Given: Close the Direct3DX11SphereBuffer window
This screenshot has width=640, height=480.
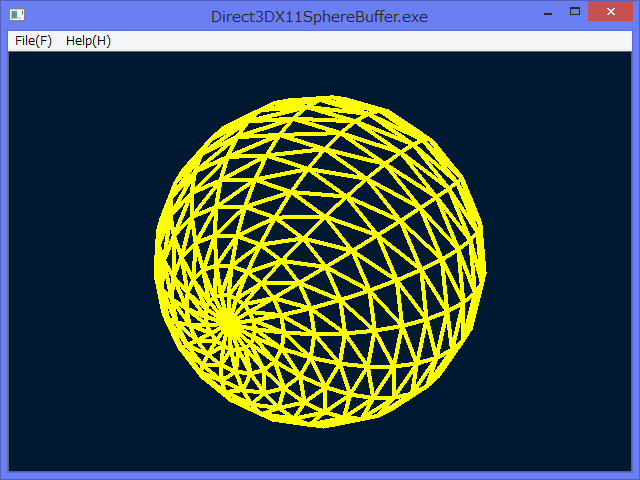Looking at the screenshot, I should coord(611,11).
